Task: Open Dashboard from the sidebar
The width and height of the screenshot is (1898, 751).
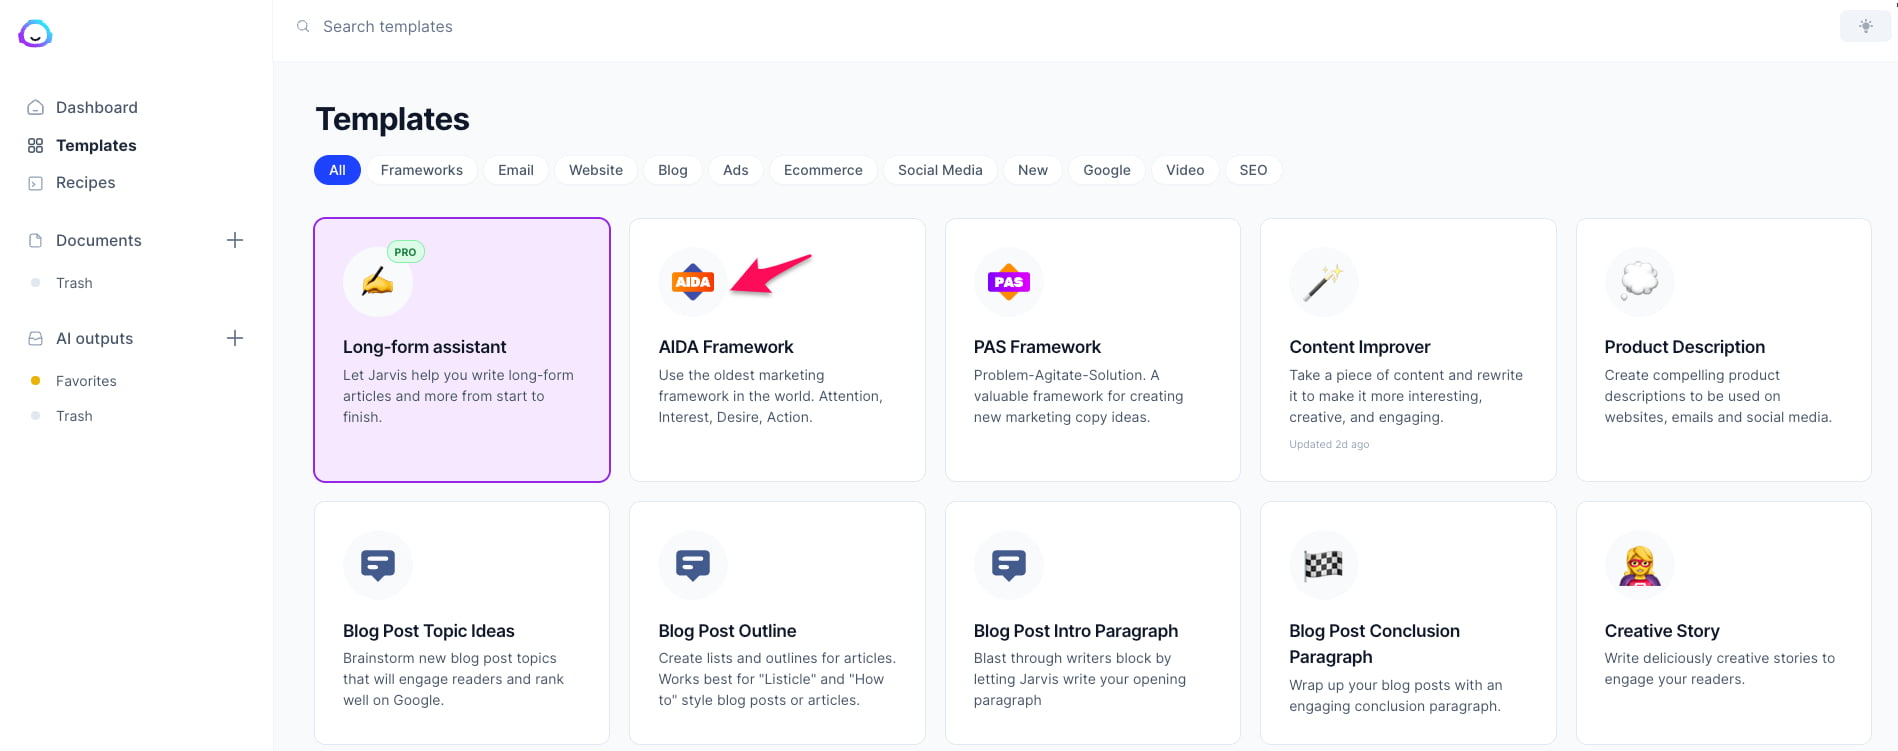Action: pyautogui.click(x=97, y=107)
